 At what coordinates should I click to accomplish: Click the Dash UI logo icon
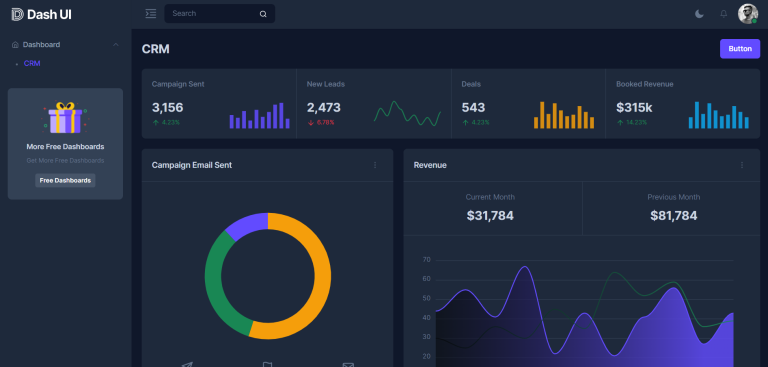(x=17, y=14)
